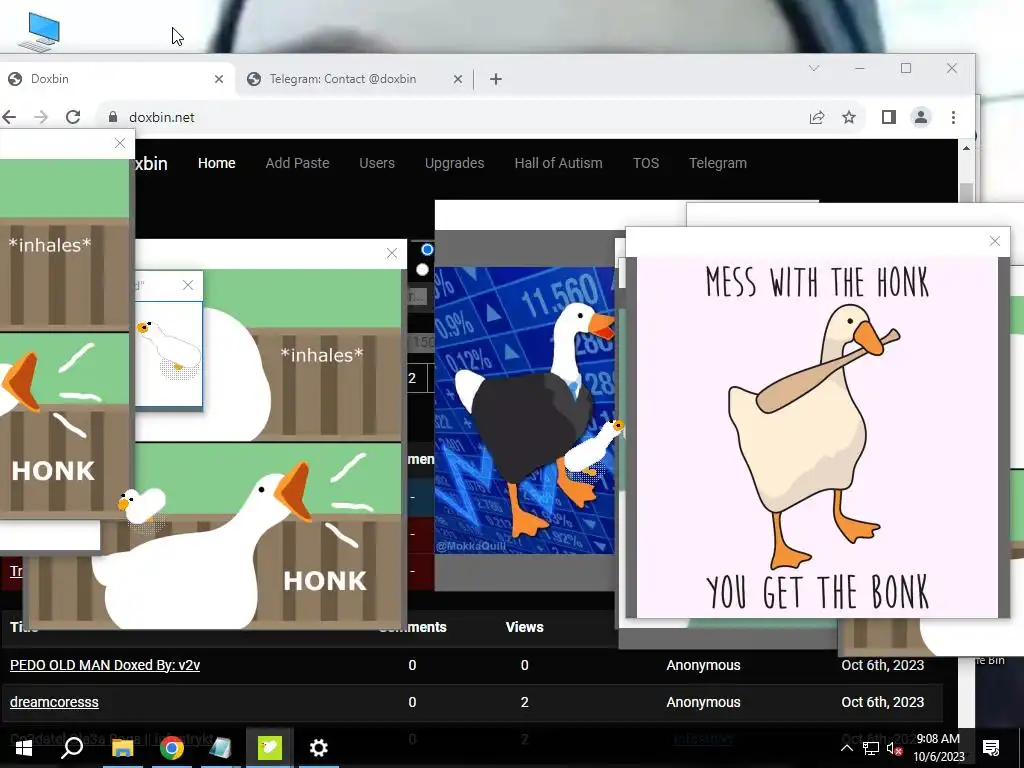This screenshot has width=1024, height=768.
Task: Open This PC desktop icon
Action: 39,31
